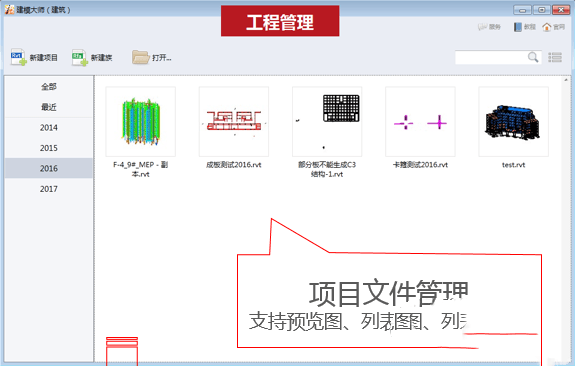Screen dimensions: 575x366
Task: Select the 2016 year filter
Action: coord(49,168)
